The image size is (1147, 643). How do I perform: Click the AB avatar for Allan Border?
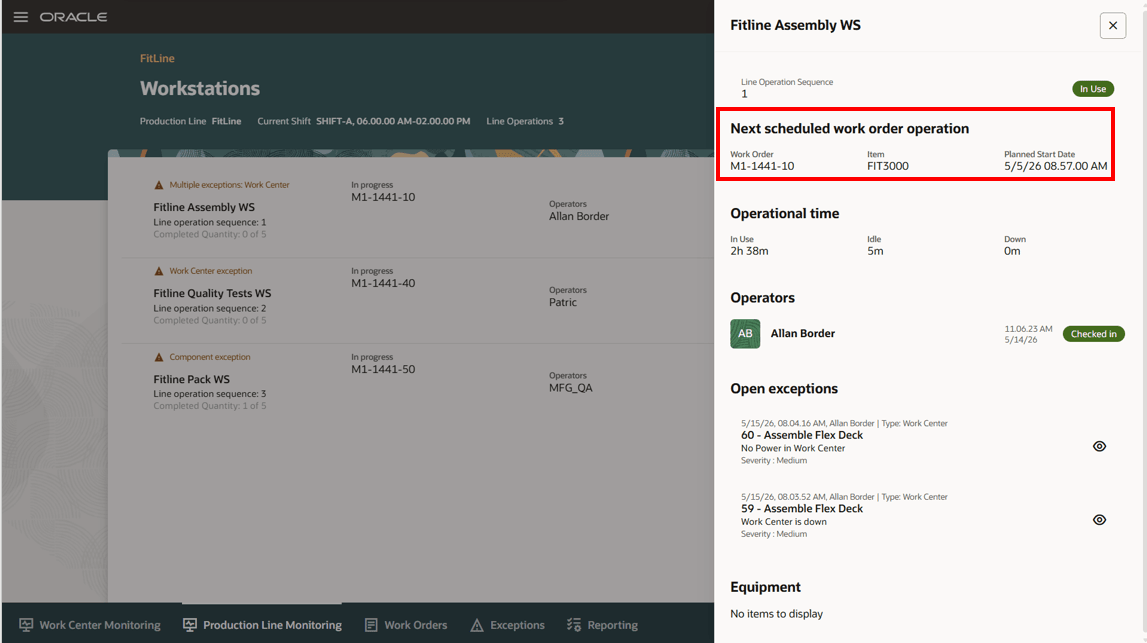[745, 334]
